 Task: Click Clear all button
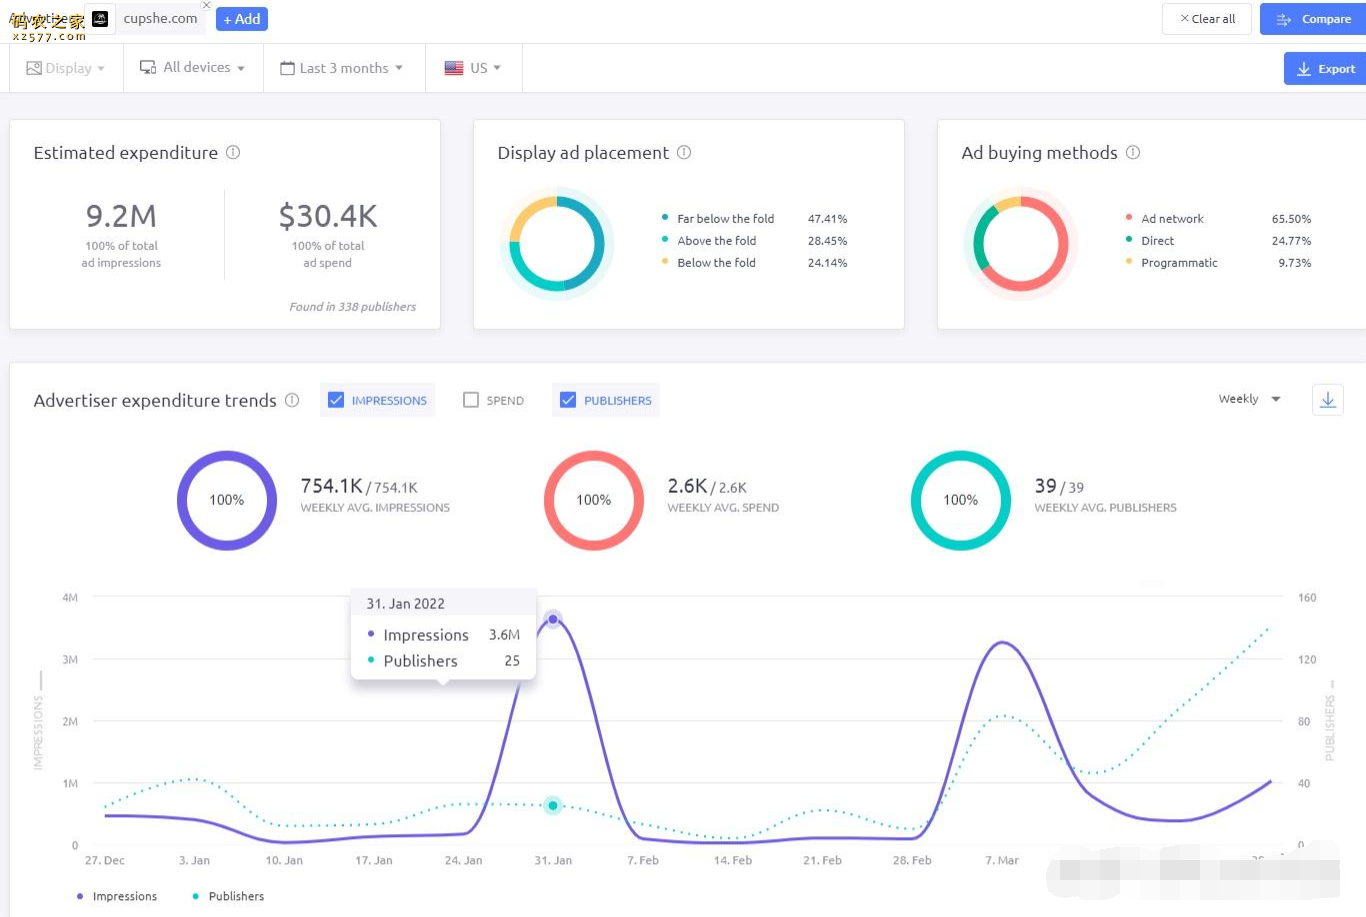click(x=1207, y=19)
